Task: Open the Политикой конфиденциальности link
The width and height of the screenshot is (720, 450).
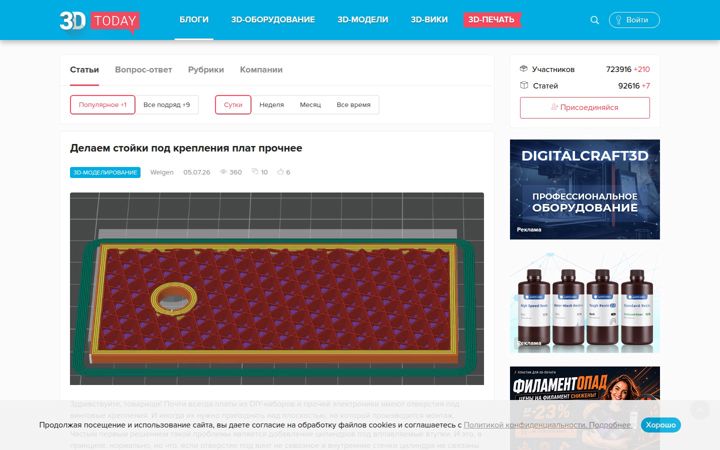Action: tap(525, 425)
